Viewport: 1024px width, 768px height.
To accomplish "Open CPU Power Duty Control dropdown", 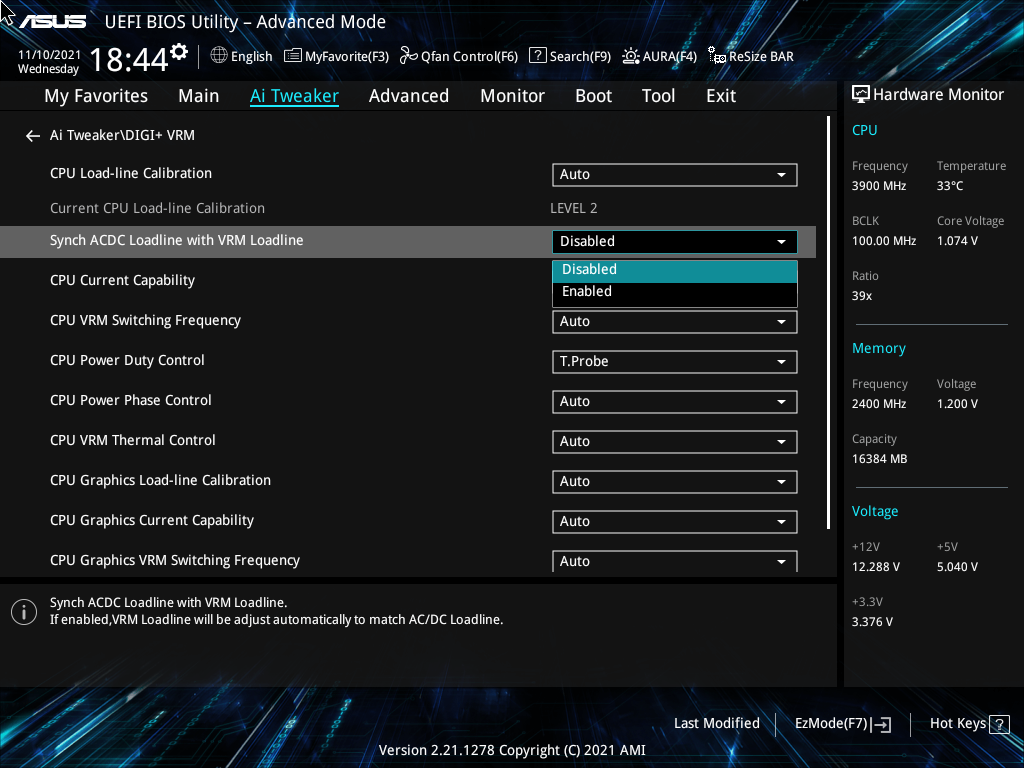I will 675,362.
